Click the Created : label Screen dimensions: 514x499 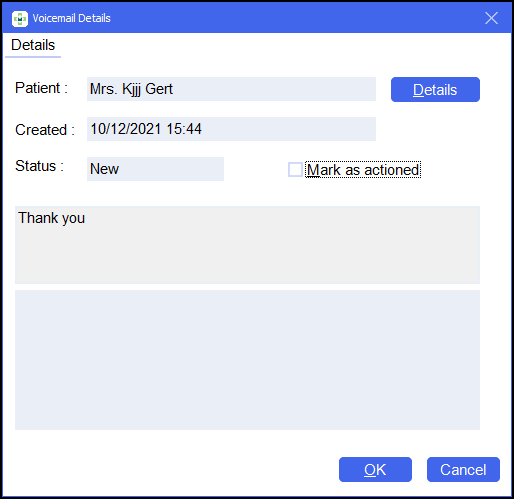[x=45, y=130]
